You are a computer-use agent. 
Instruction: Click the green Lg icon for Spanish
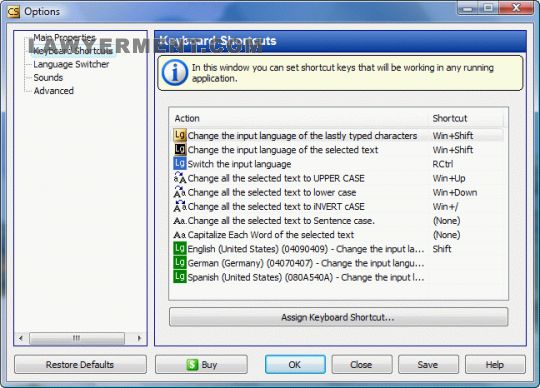click(179, 276)
